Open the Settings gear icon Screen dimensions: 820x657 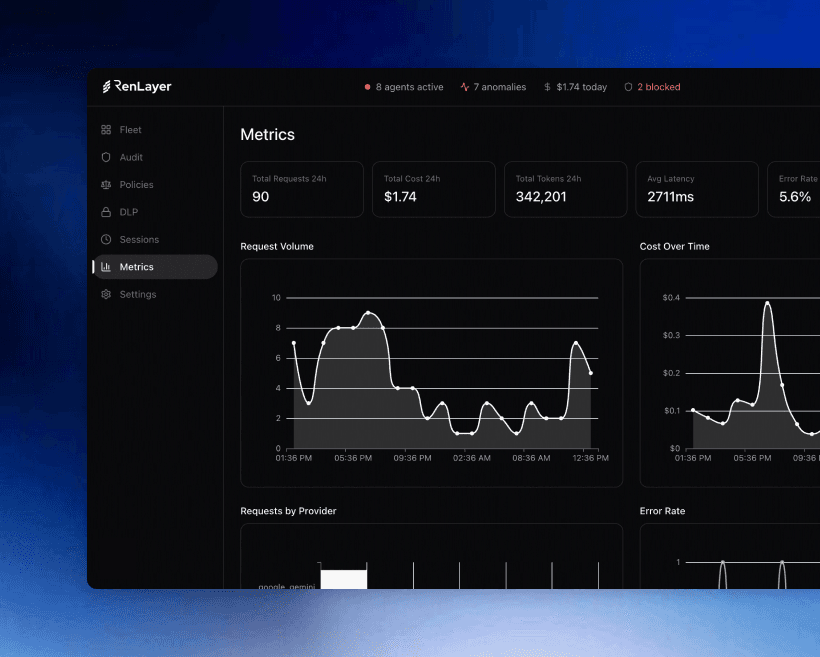(x=105, y=294)
